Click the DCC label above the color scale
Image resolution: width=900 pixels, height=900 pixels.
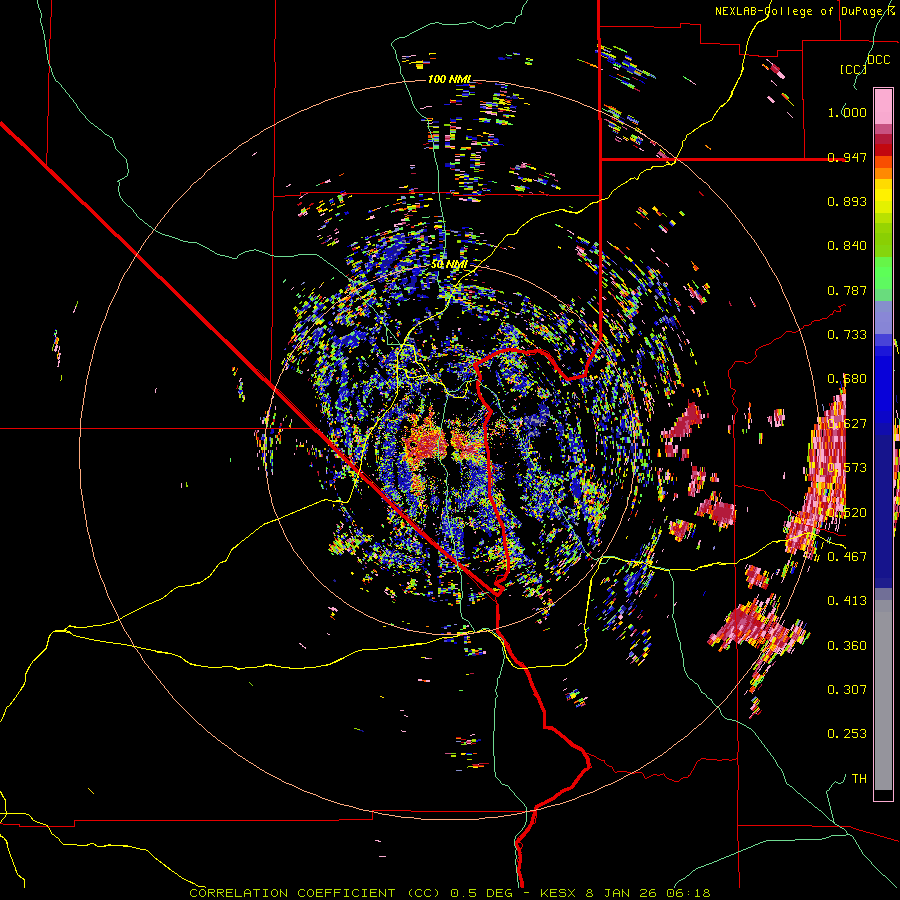click(878, 60)
